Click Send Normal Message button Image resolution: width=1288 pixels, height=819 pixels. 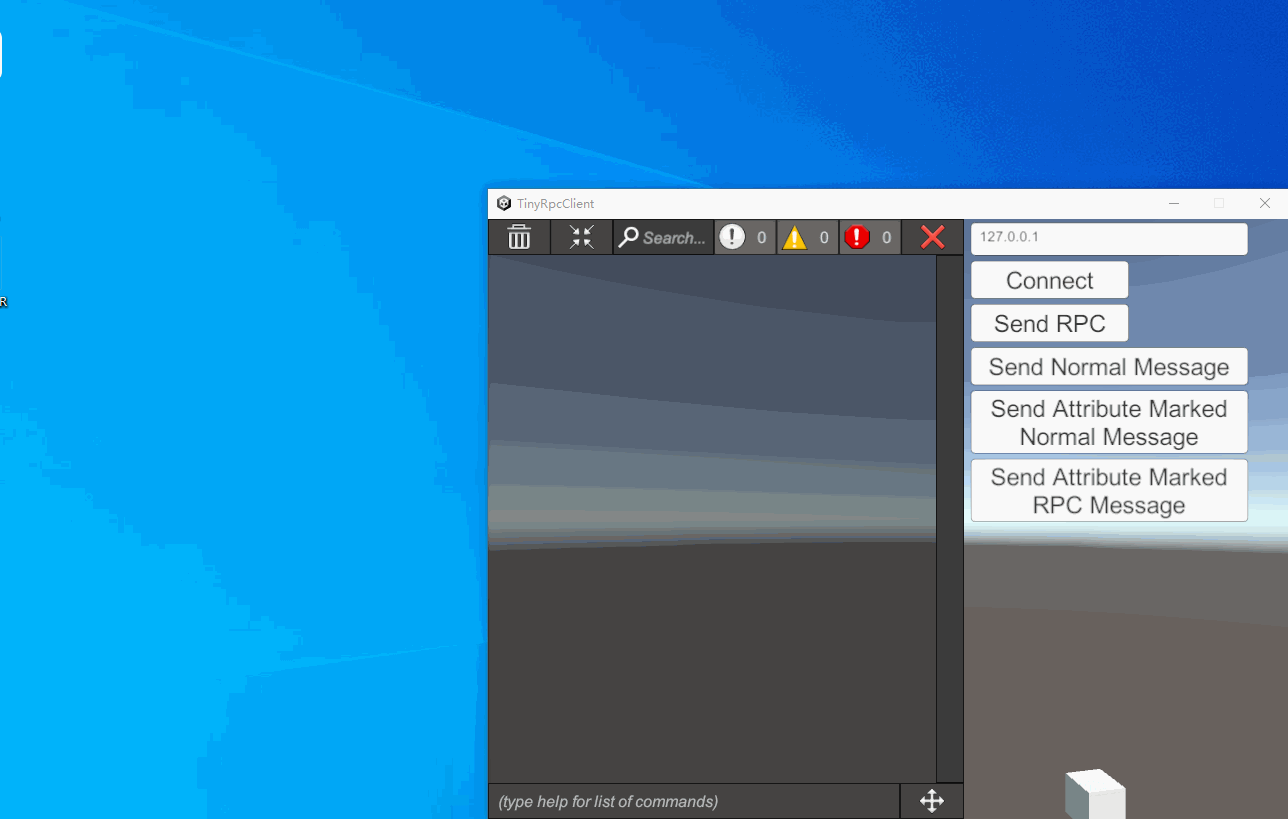coord(1109,366)
